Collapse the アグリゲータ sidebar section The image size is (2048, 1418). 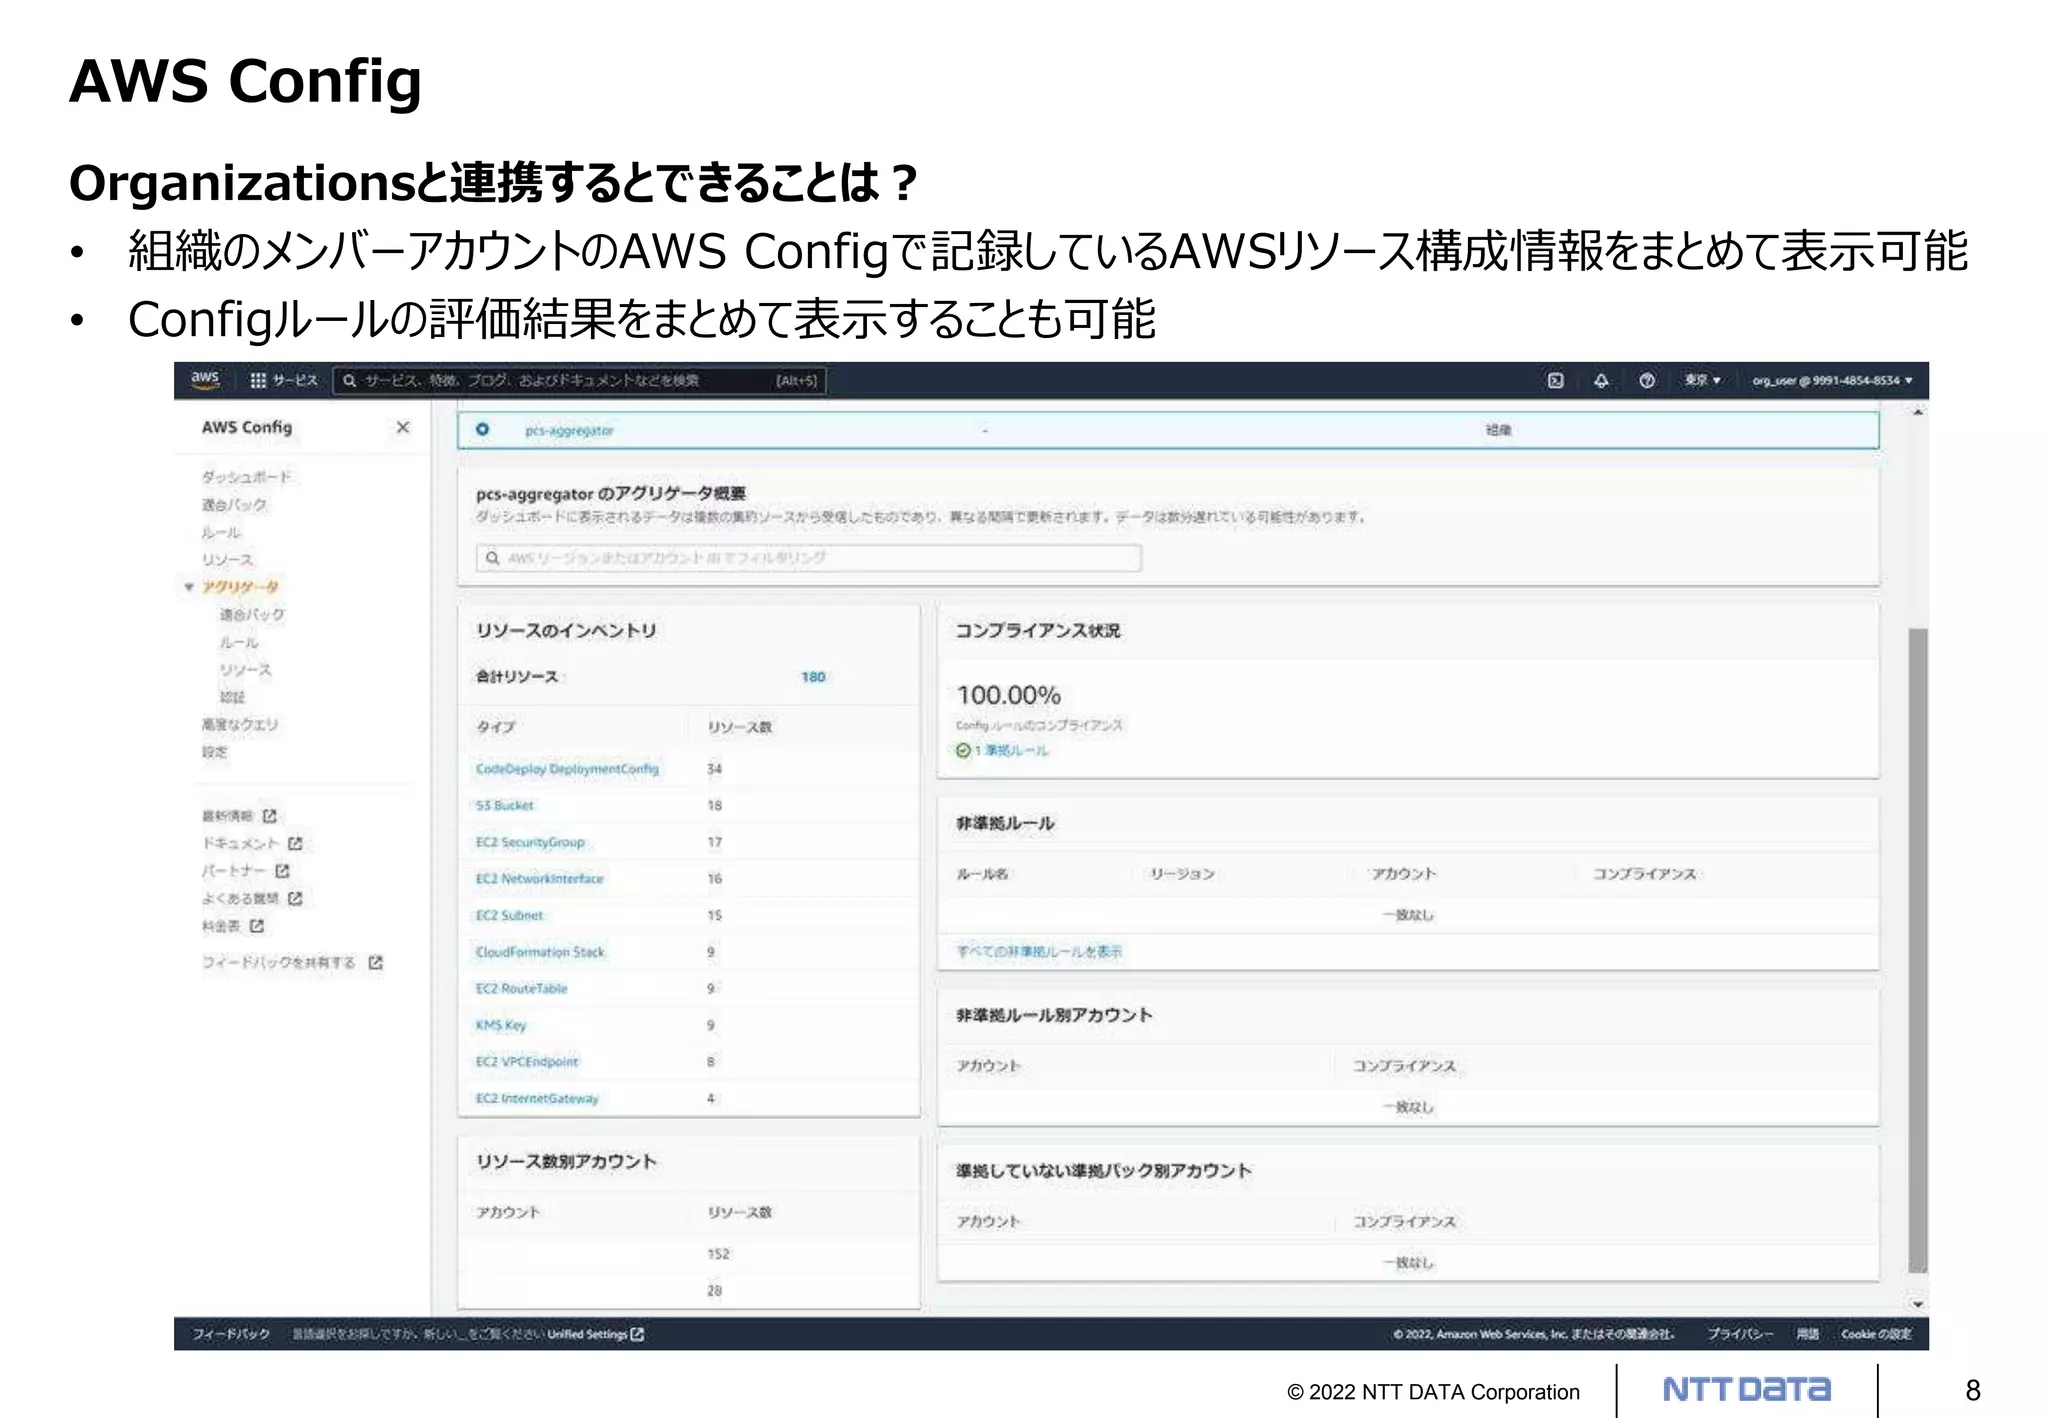click(189, 587)
